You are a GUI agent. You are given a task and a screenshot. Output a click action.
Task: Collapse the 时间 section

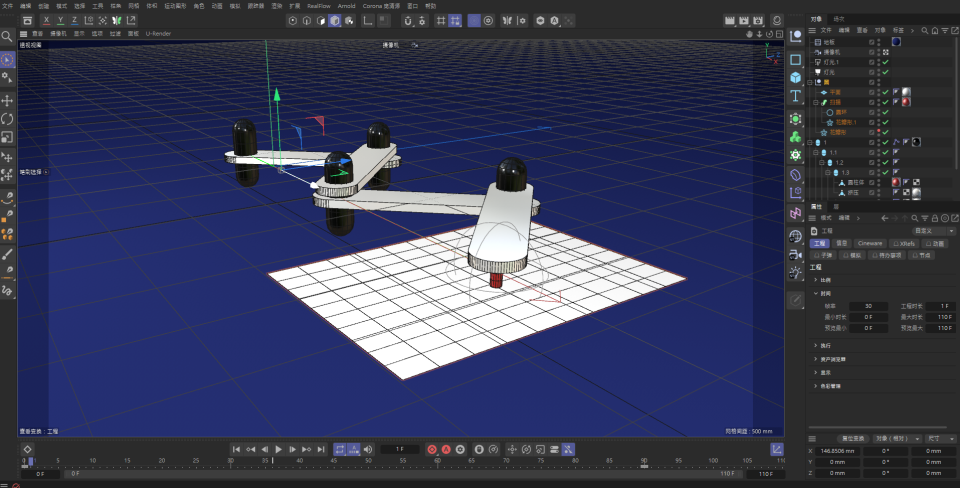click(x=818, y=294)
